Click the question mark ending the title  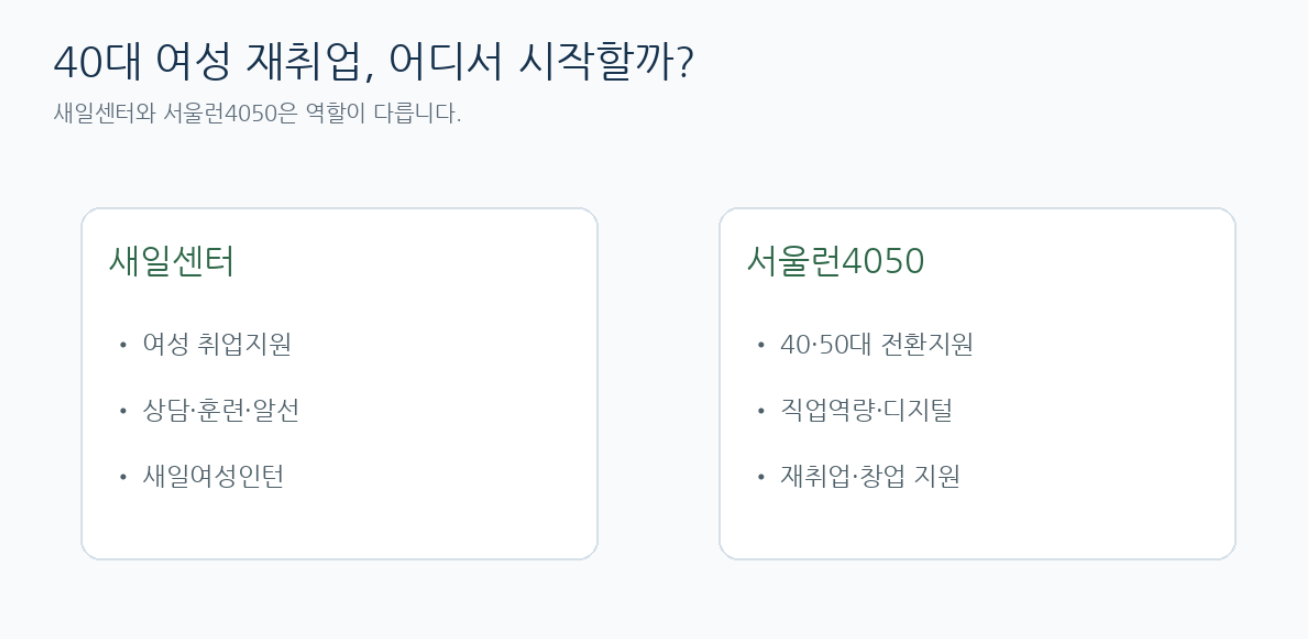point(683,63)
